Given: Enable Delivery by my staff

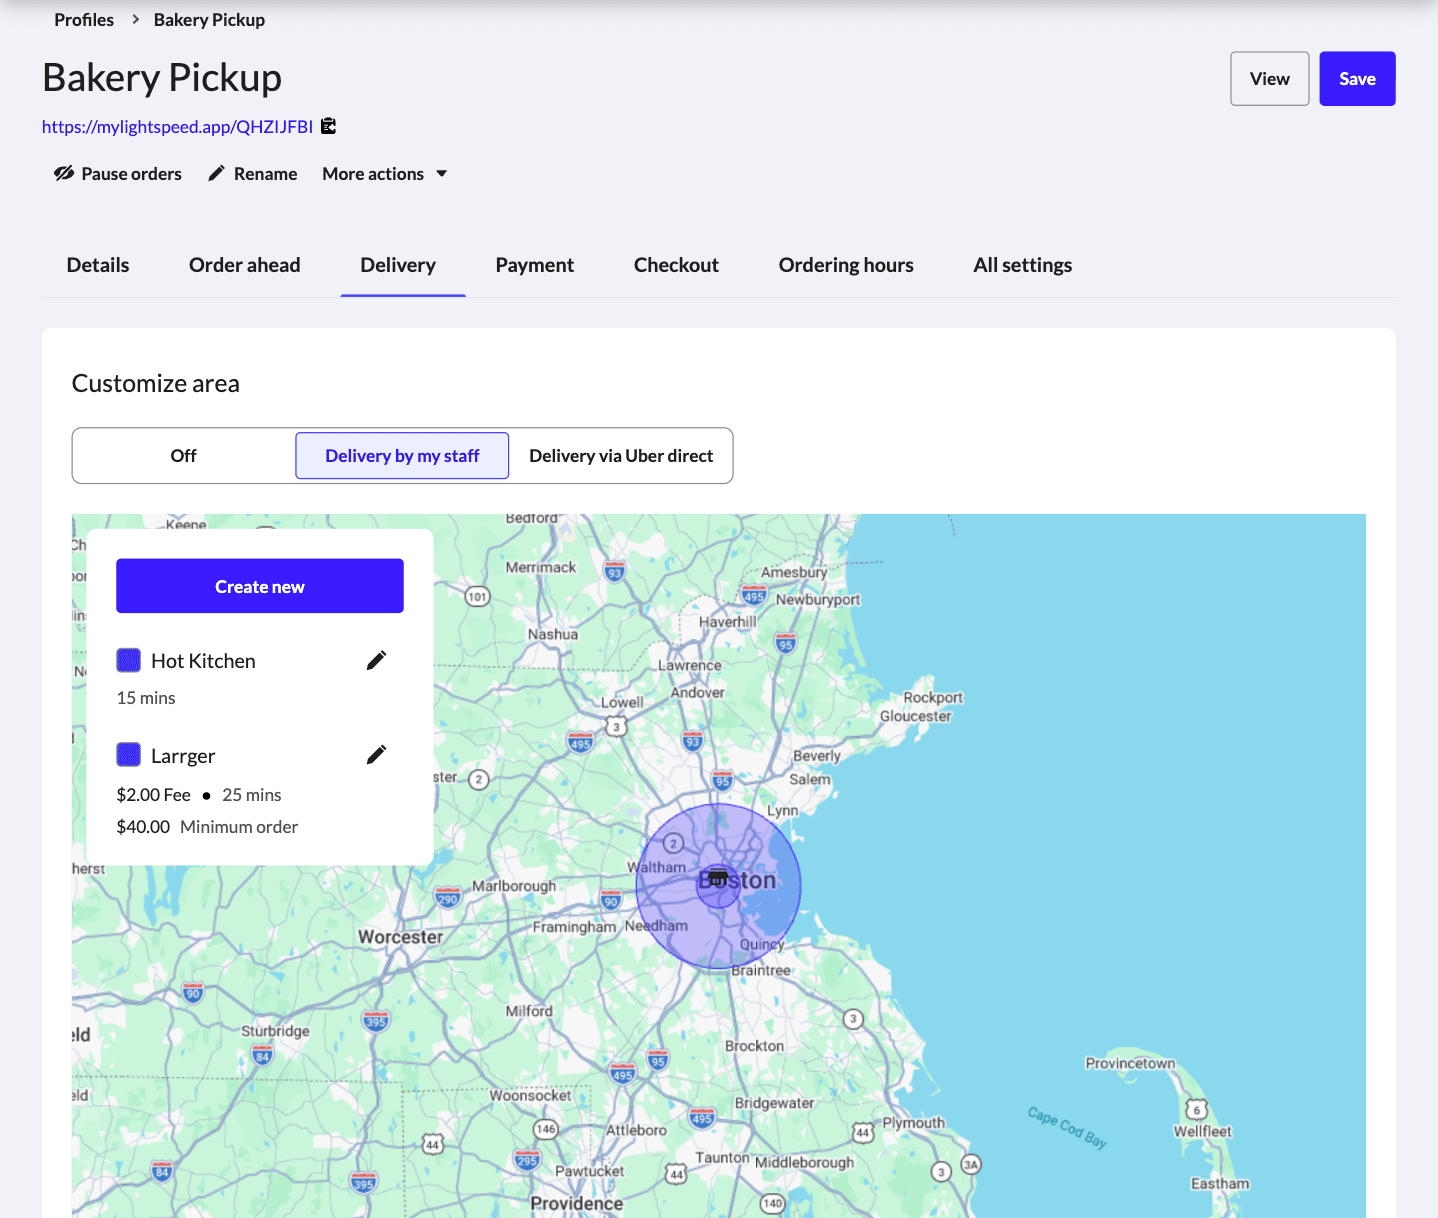Looking at the screenshot, I should click(x=401, y=455).
